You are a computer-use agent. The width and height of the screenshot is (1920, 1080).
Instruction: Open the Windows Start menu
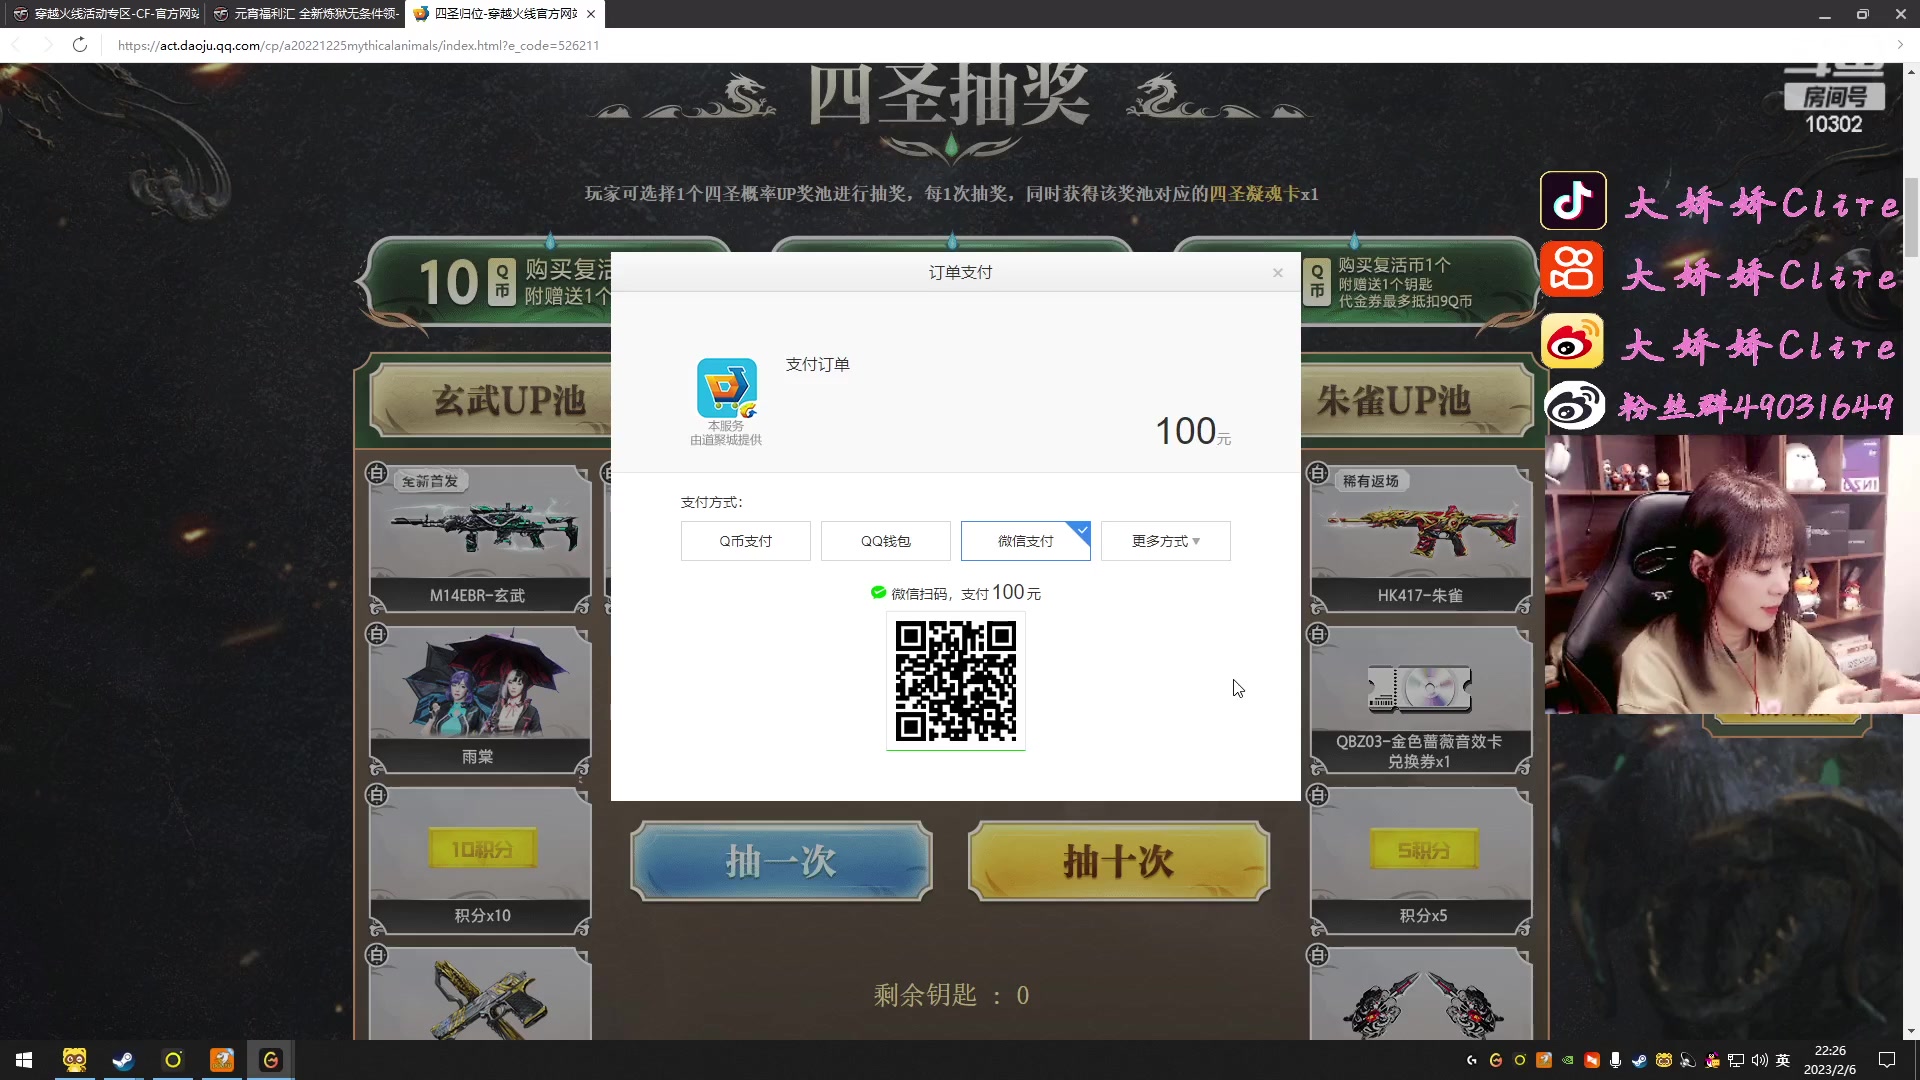click(x=24, y=1060)
